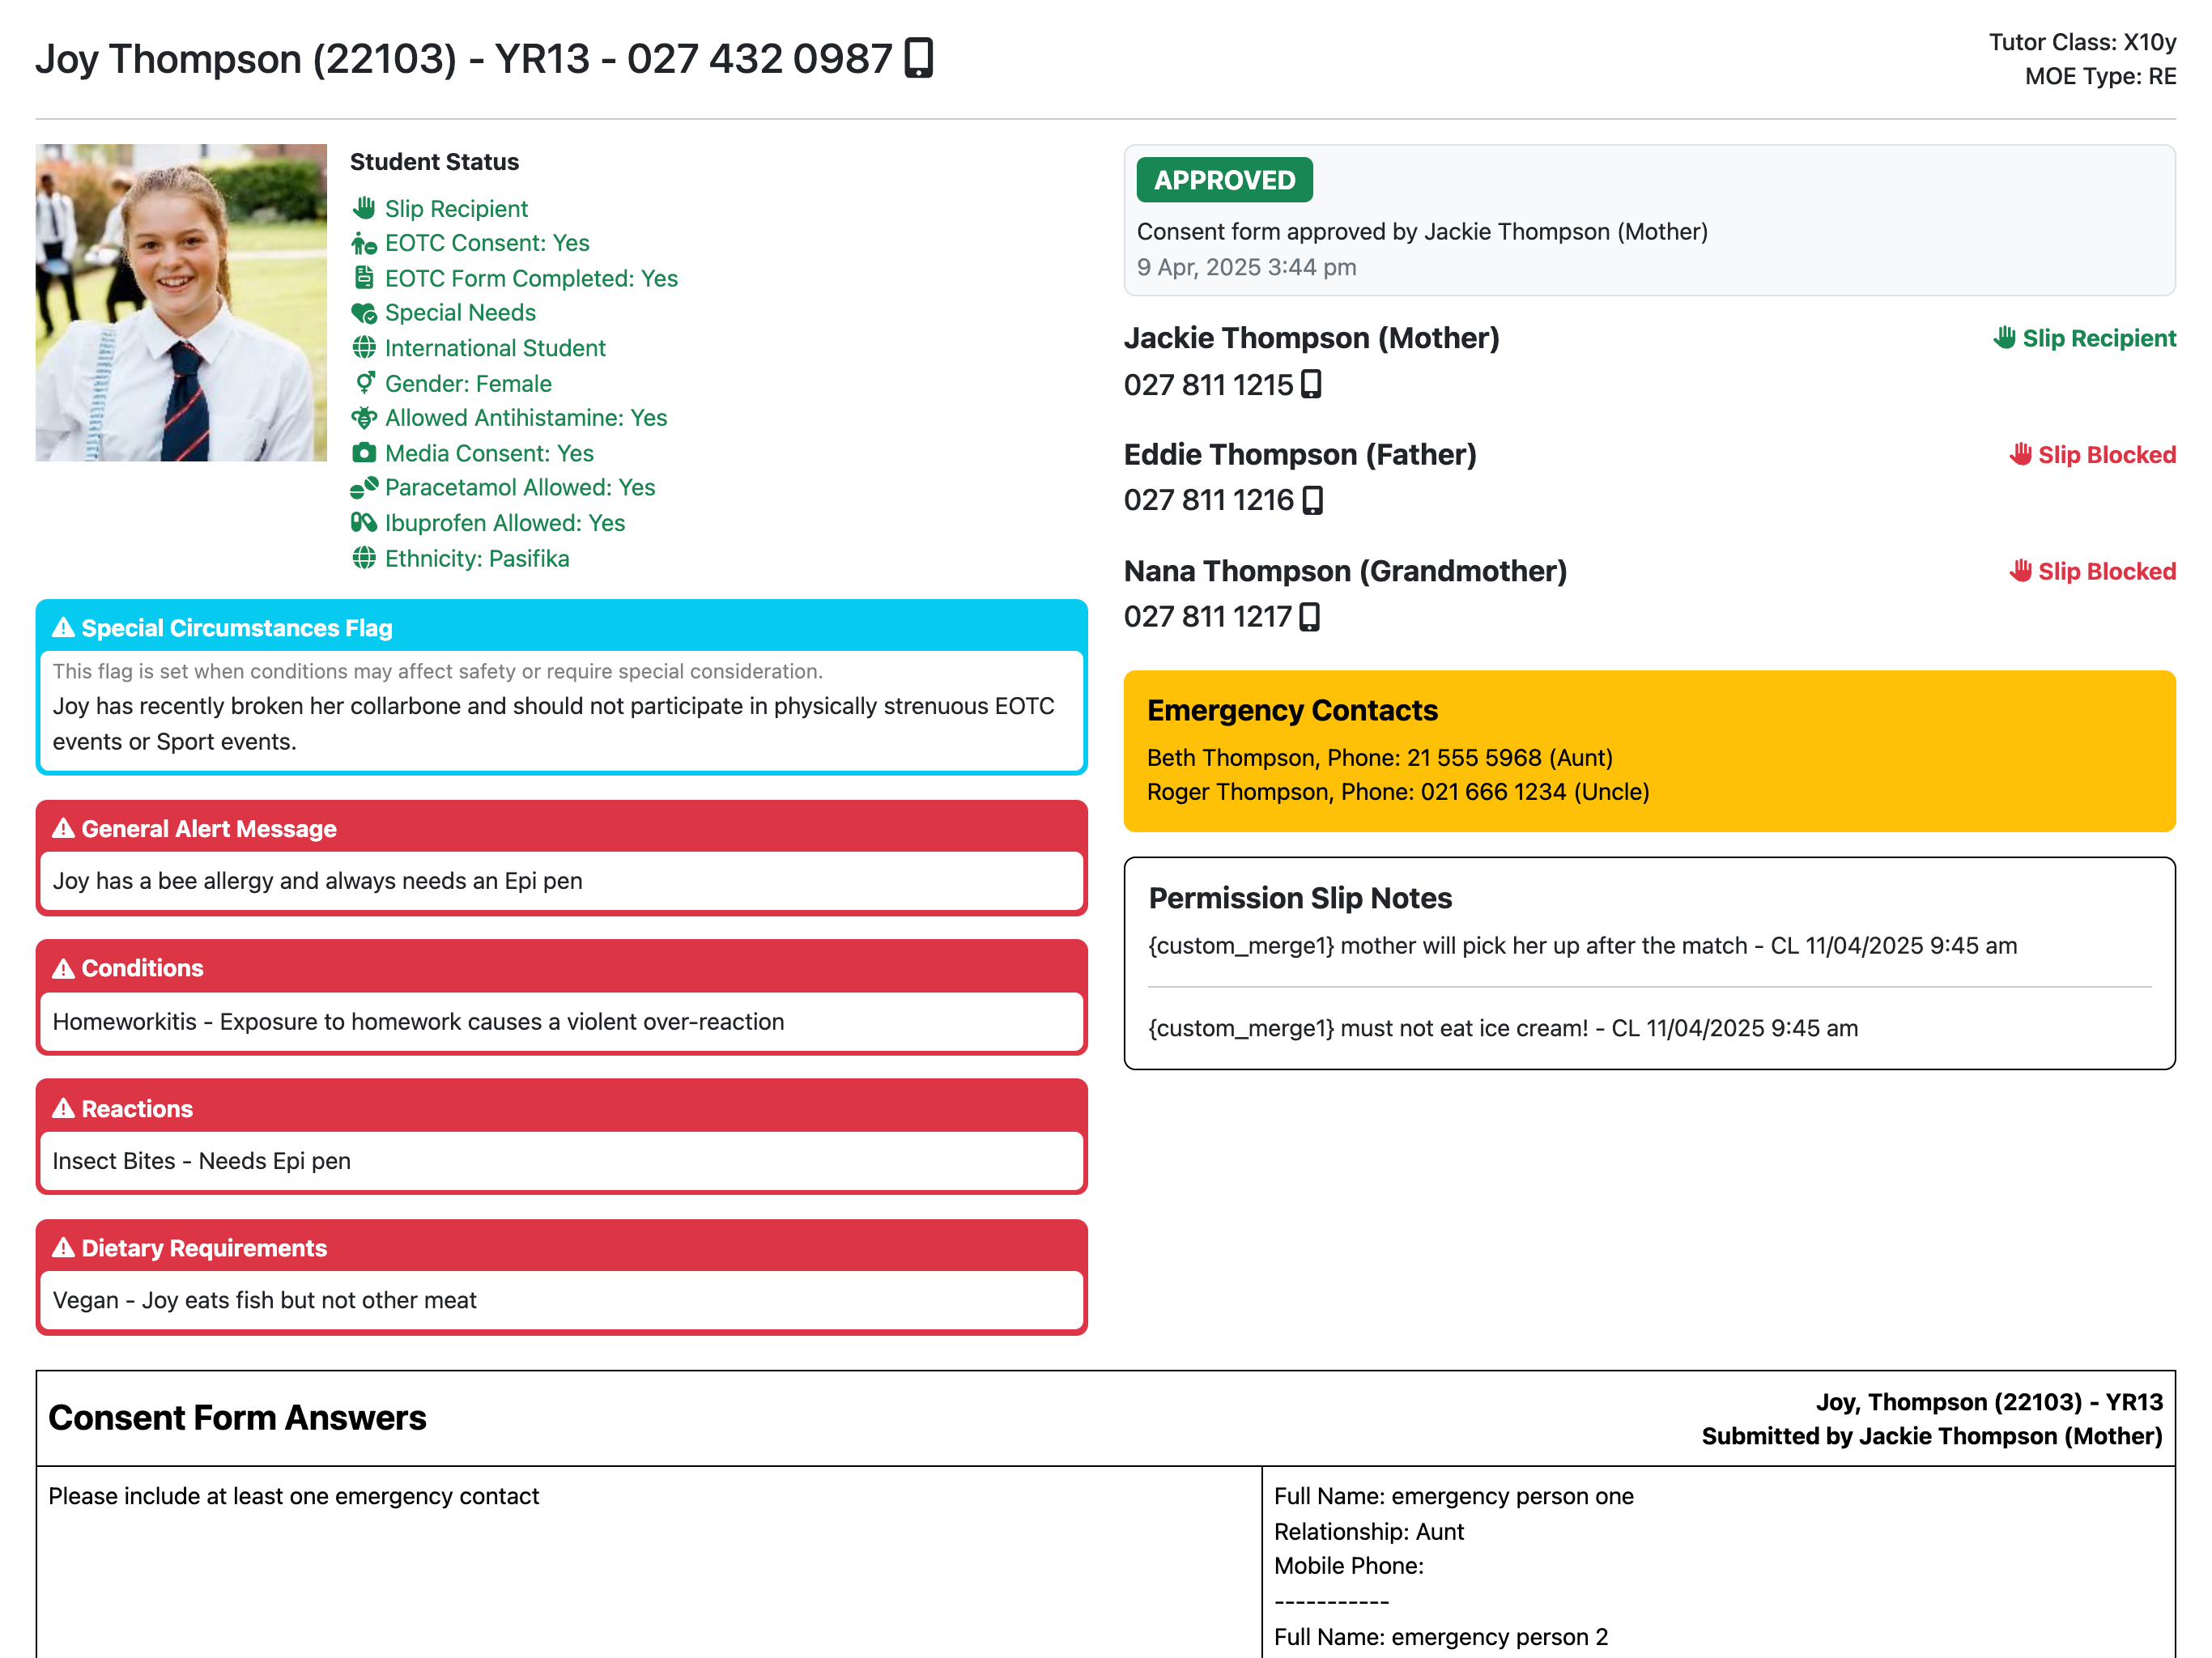The image size is (2212, 1658).
Task: Click the Media Consent camera icon
Action: (364, 453)
